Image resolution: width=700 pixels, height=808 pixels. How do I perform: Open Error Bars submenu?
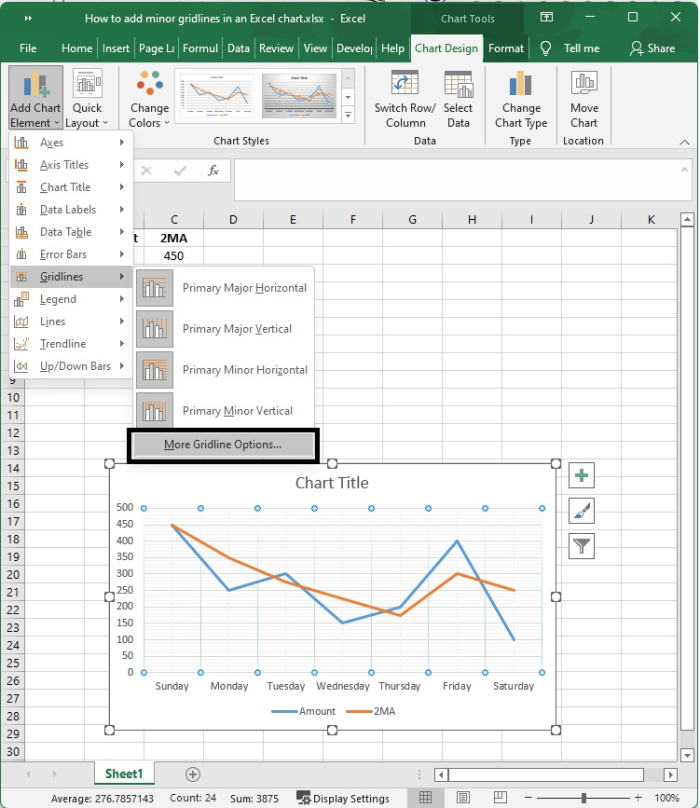(71, 254)
